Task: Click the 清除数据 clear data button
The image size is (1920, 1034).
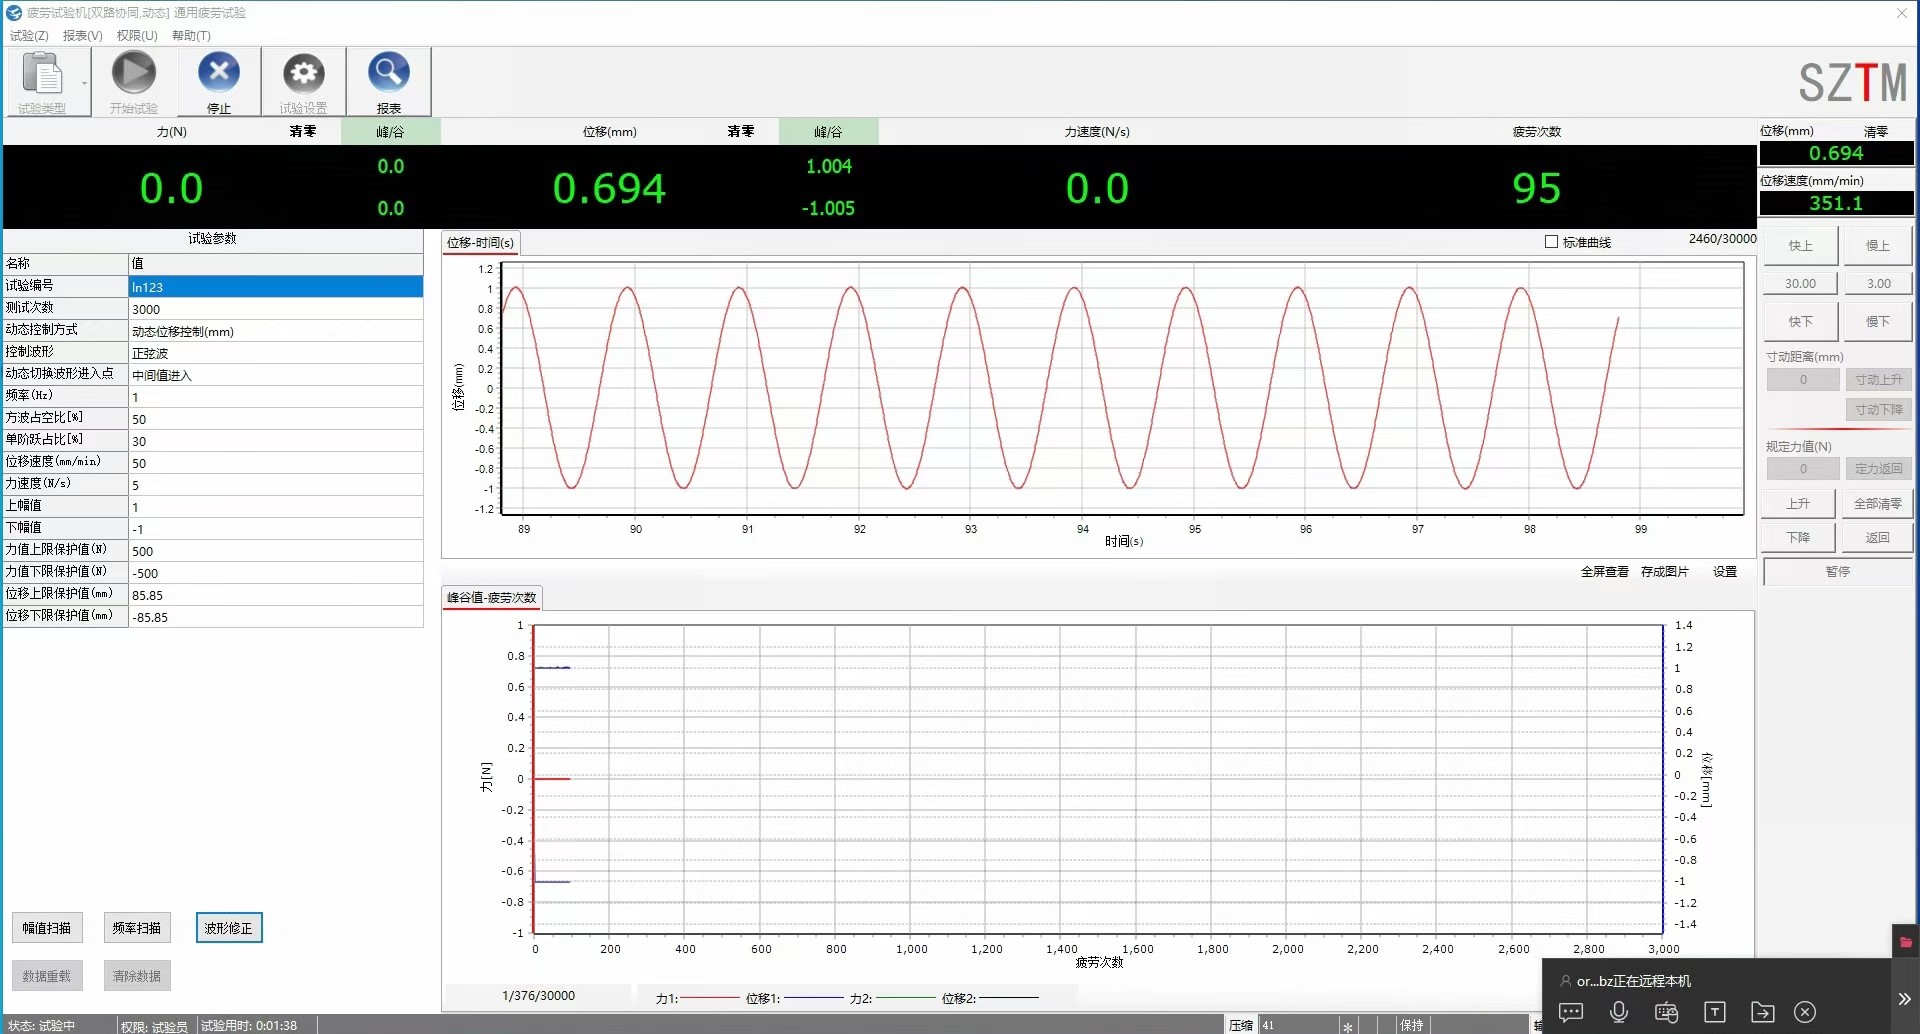Action: [x=136, y=976]
